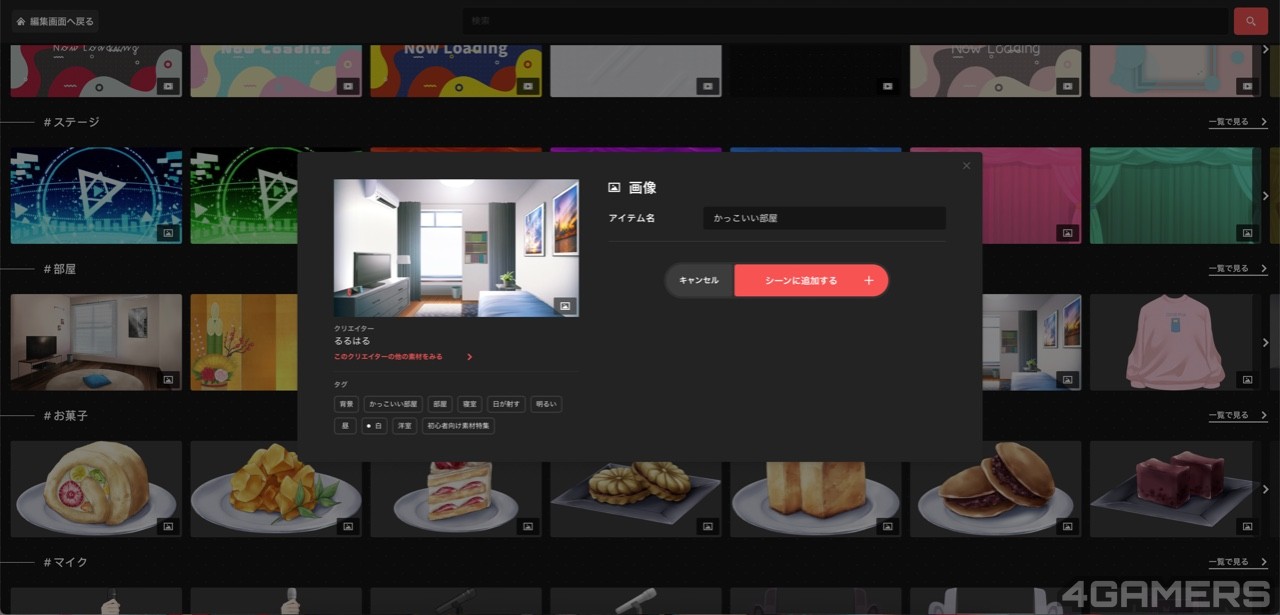Open 一覧で見る for the ステージ section
The height and width of the screenshot is (615, 1280).
tap(1238, 122)
